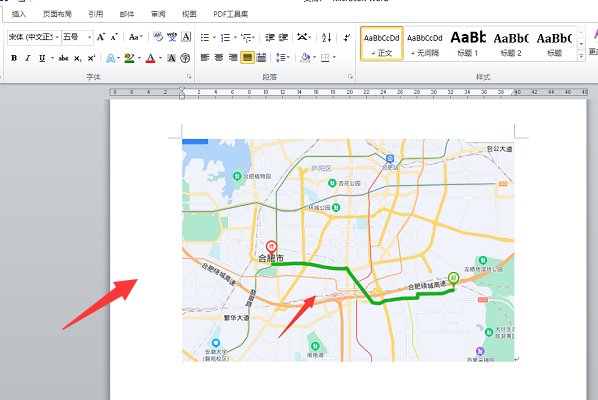
Task: Expand font dialog launcher
Action: pos(189,77)
